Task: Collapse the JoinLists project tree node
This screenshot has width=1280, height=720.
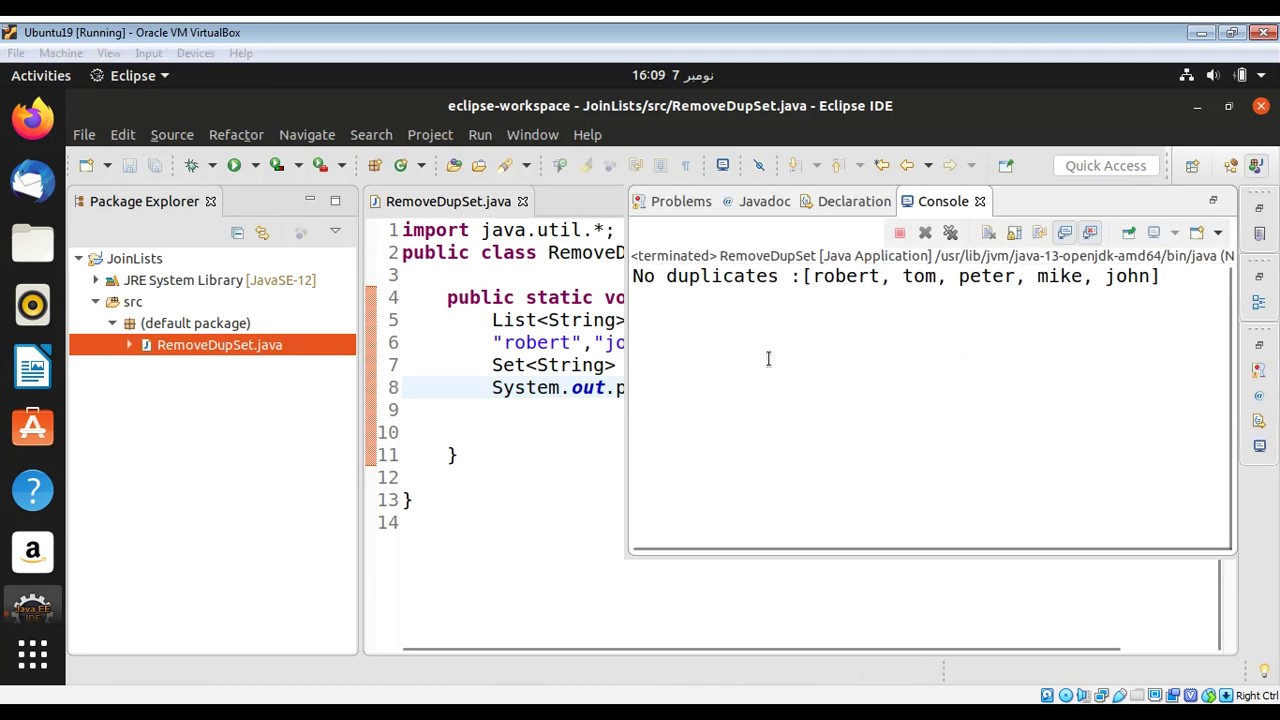Action: click(79, 258)
